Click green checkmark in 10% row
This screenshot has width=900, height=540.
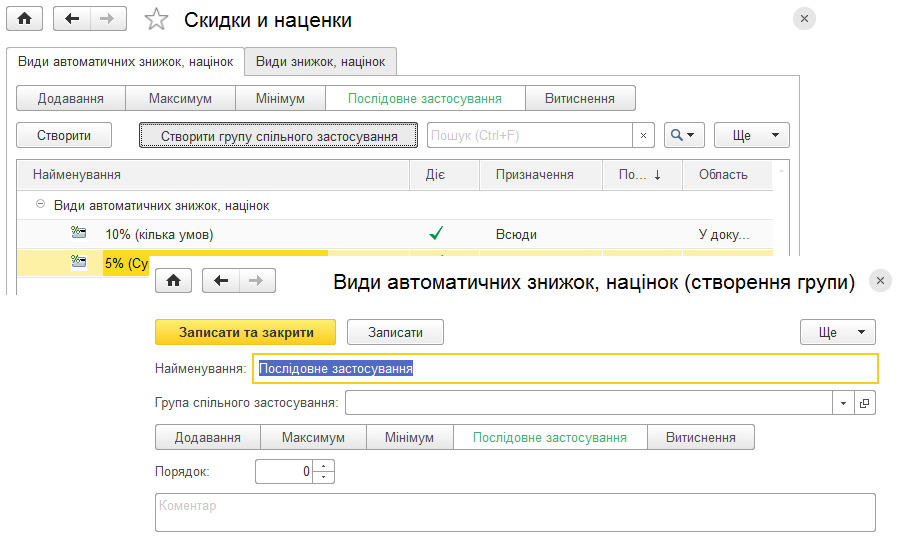pyautogui.click(x=436, y=233)
